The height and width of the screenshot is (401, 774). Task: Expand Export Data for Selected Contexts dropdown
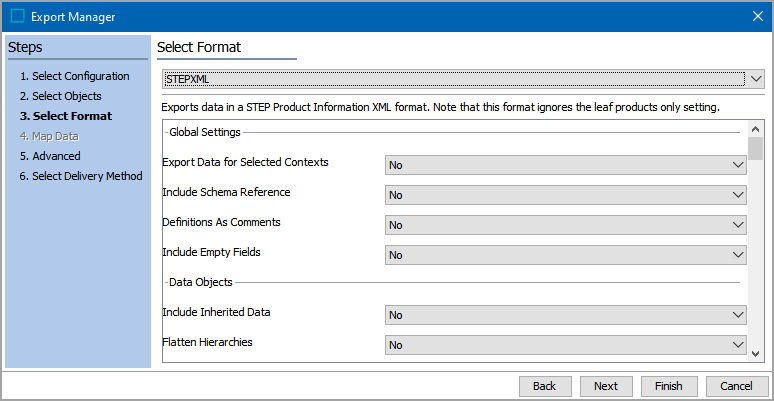566,165
